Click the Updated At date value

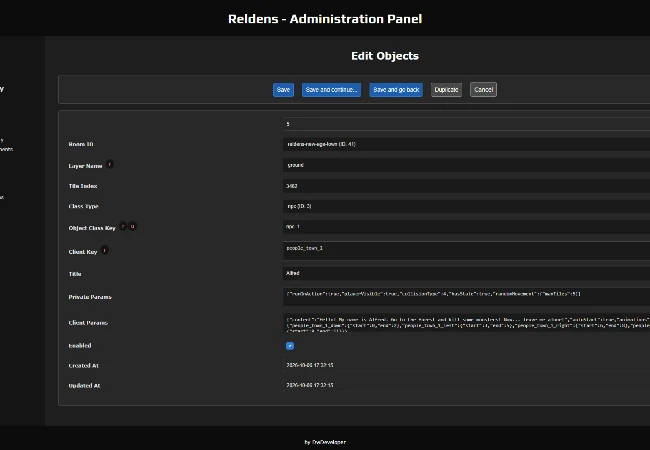[x=310, y=385]
